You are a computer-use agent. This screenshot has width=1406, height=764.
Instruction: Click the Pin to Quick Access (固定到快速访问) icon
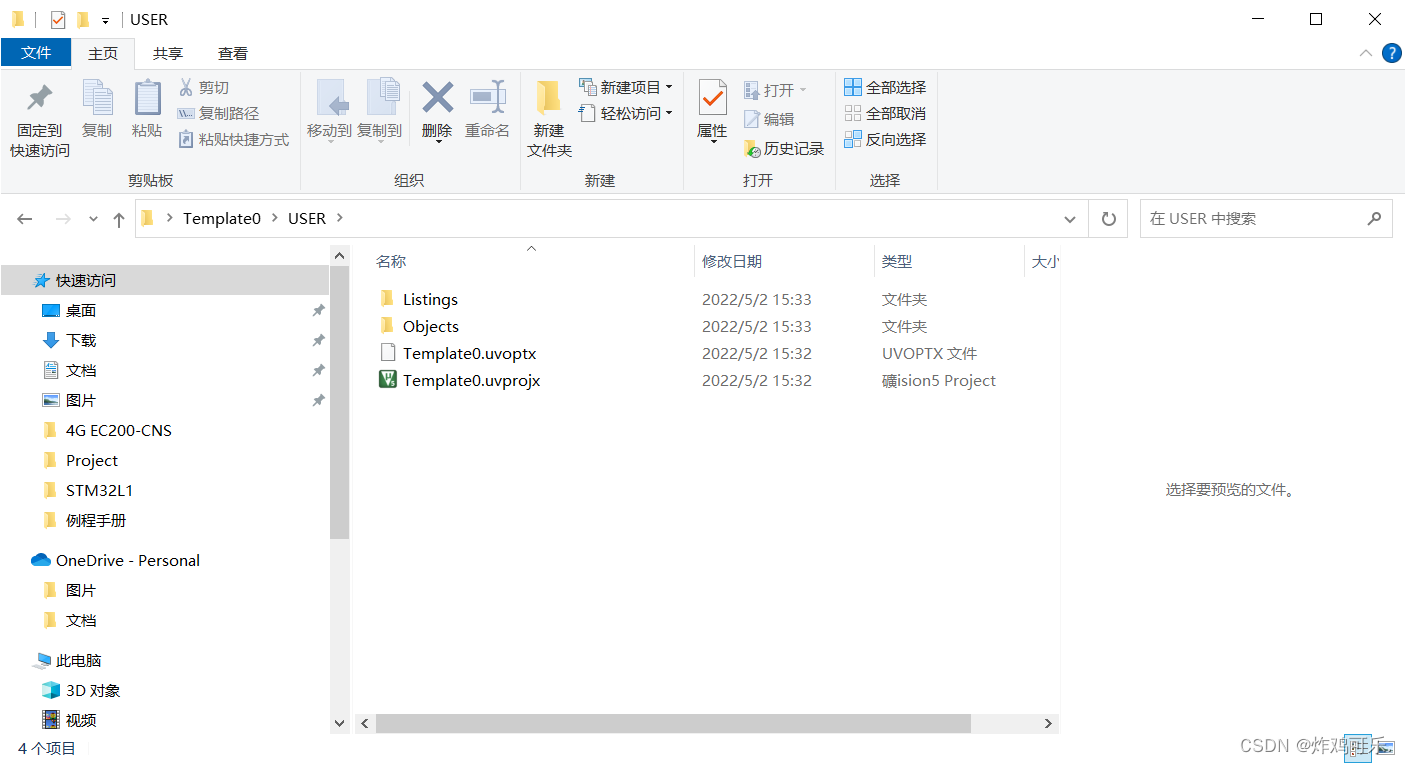click(40, 98)
